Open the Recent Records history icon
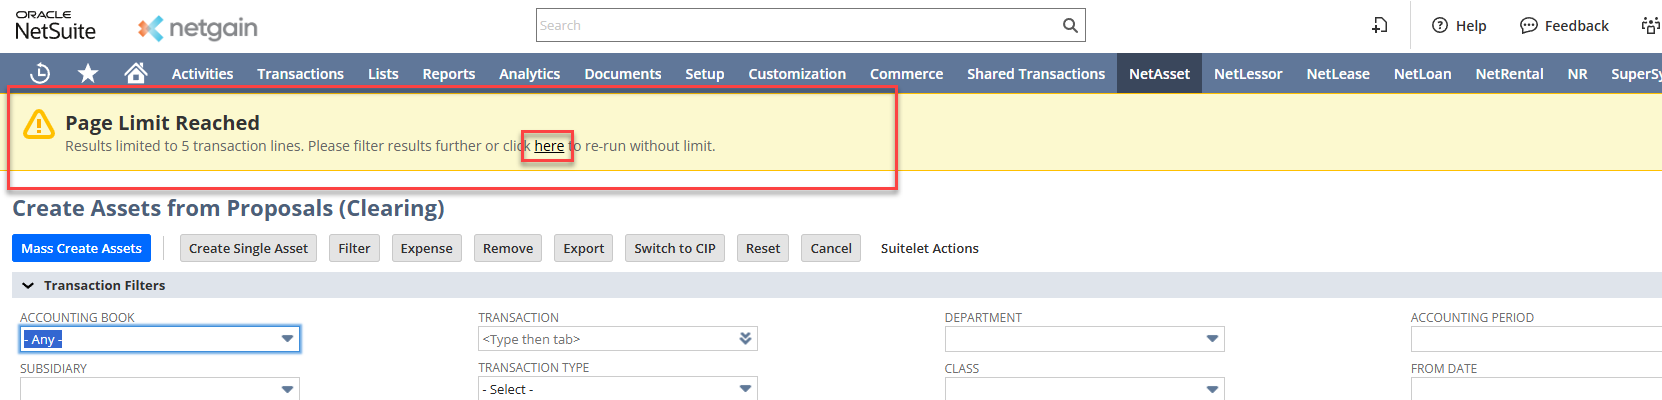 tap(40, 73)
